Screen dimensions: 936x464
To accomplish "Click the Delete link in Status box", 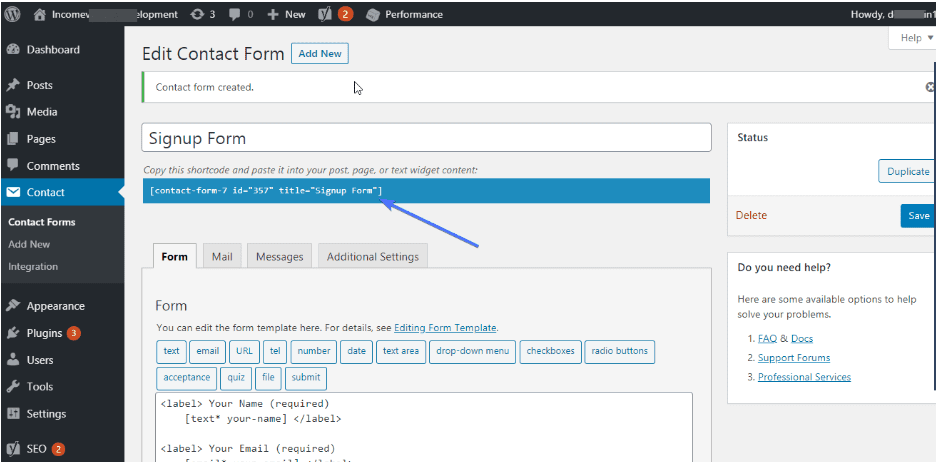I will tap(751, 215).
